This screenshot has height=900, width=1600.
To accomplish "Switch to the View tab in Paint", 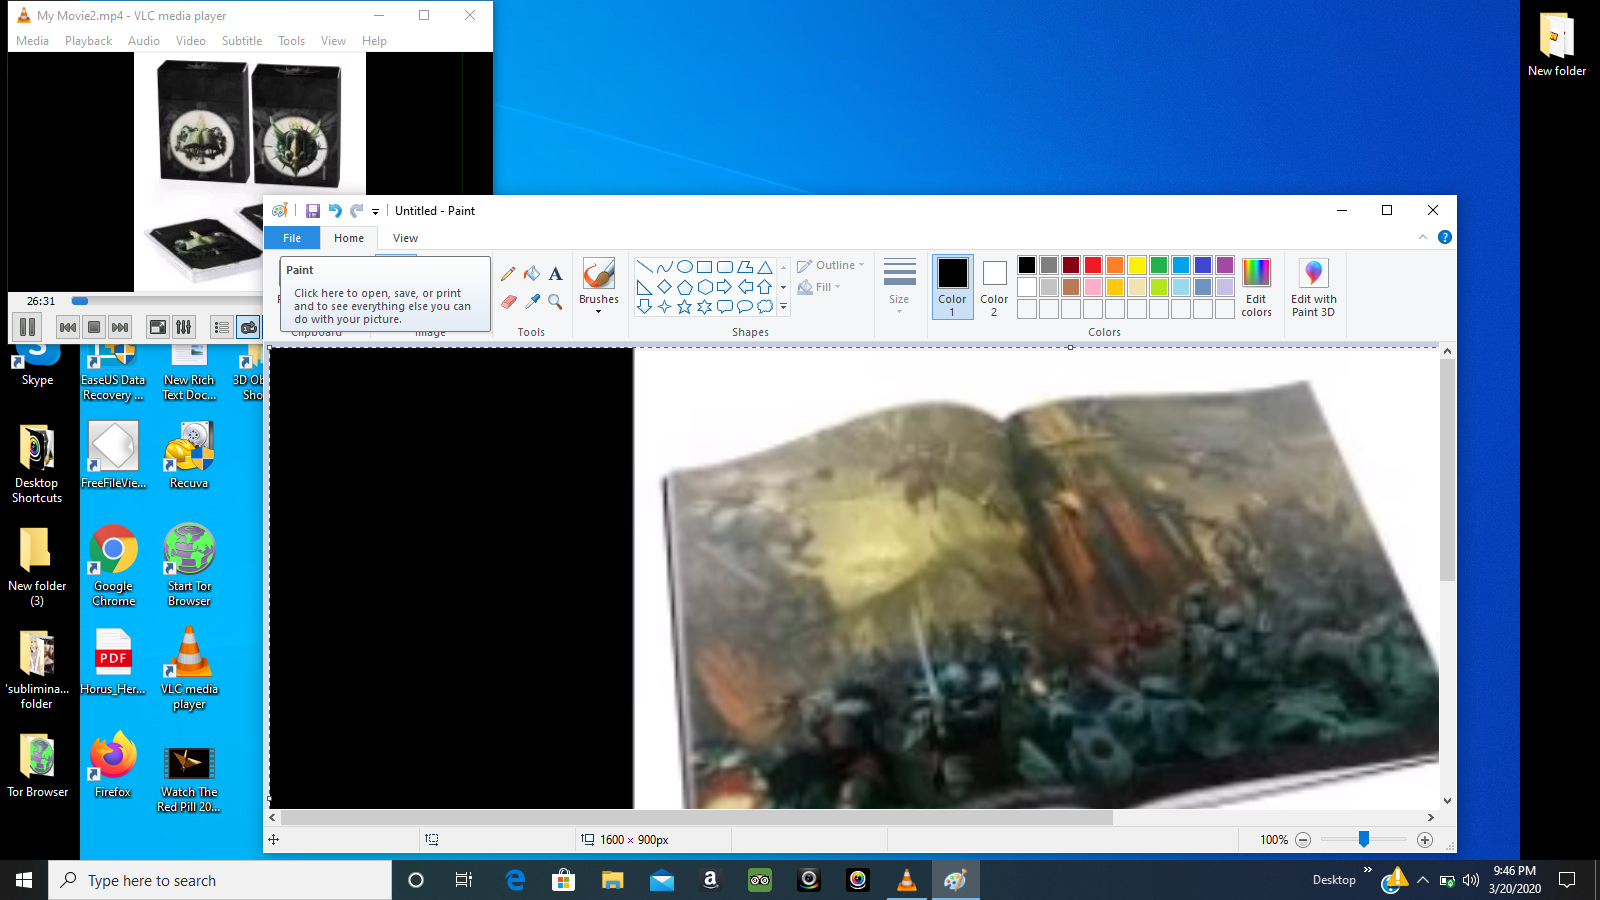I will [x=405, y=238].
